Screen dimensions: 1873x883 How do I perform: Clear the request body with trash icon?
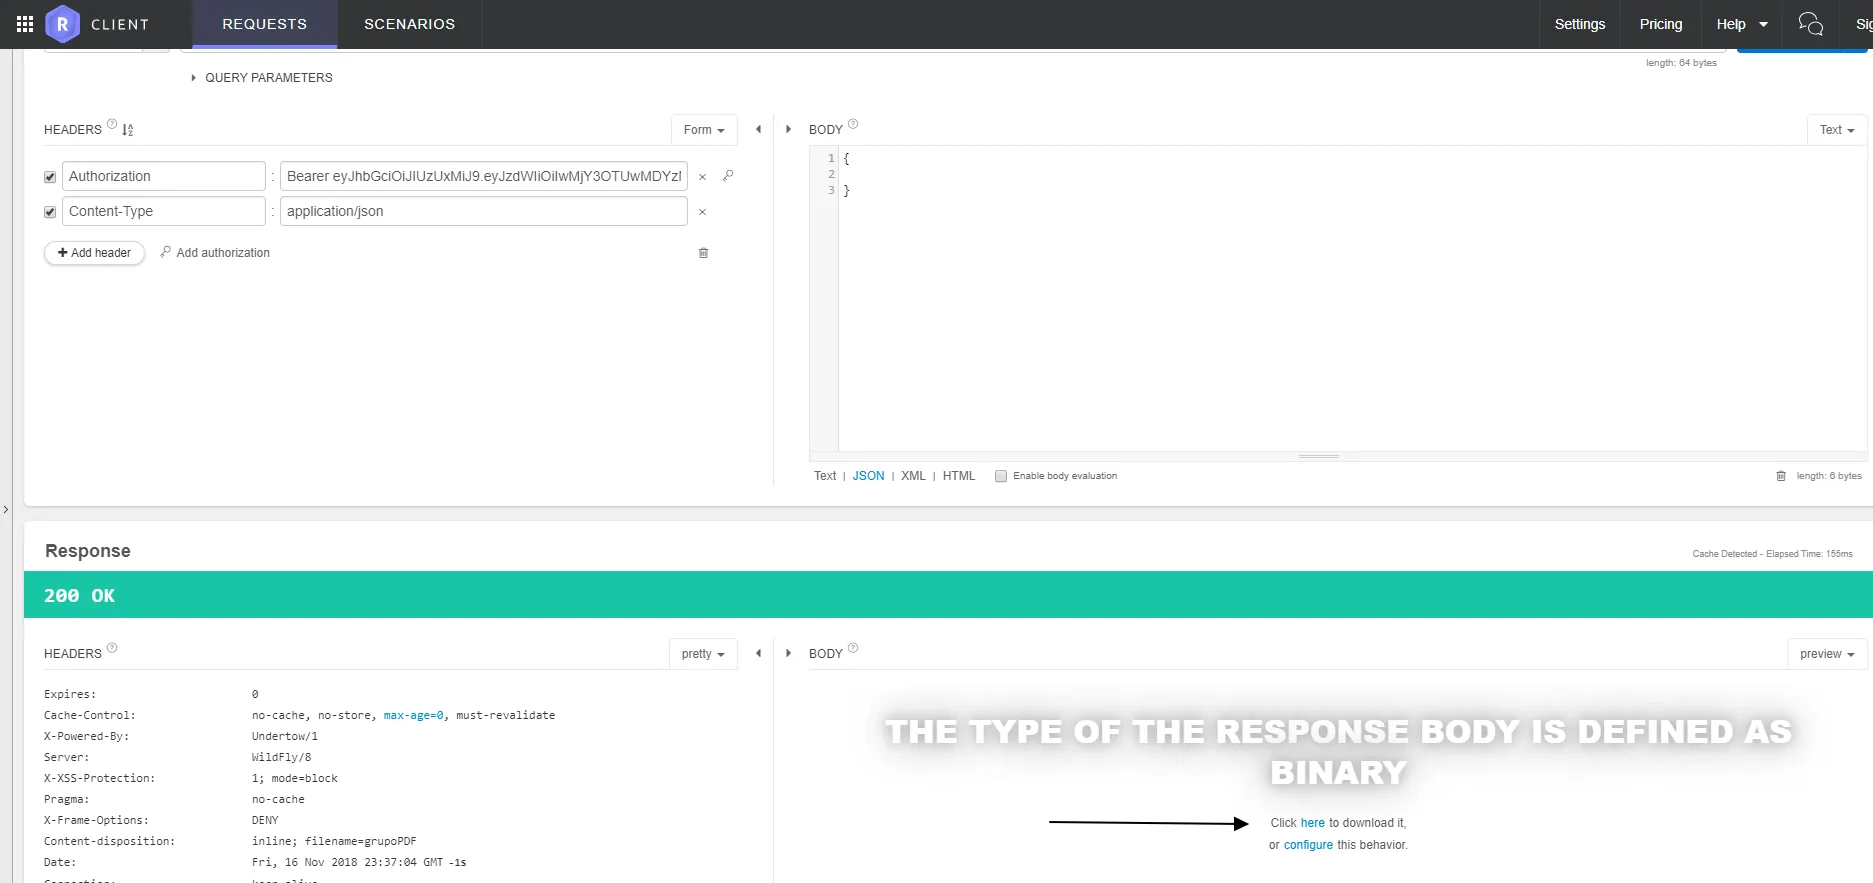click(1781, 476)
